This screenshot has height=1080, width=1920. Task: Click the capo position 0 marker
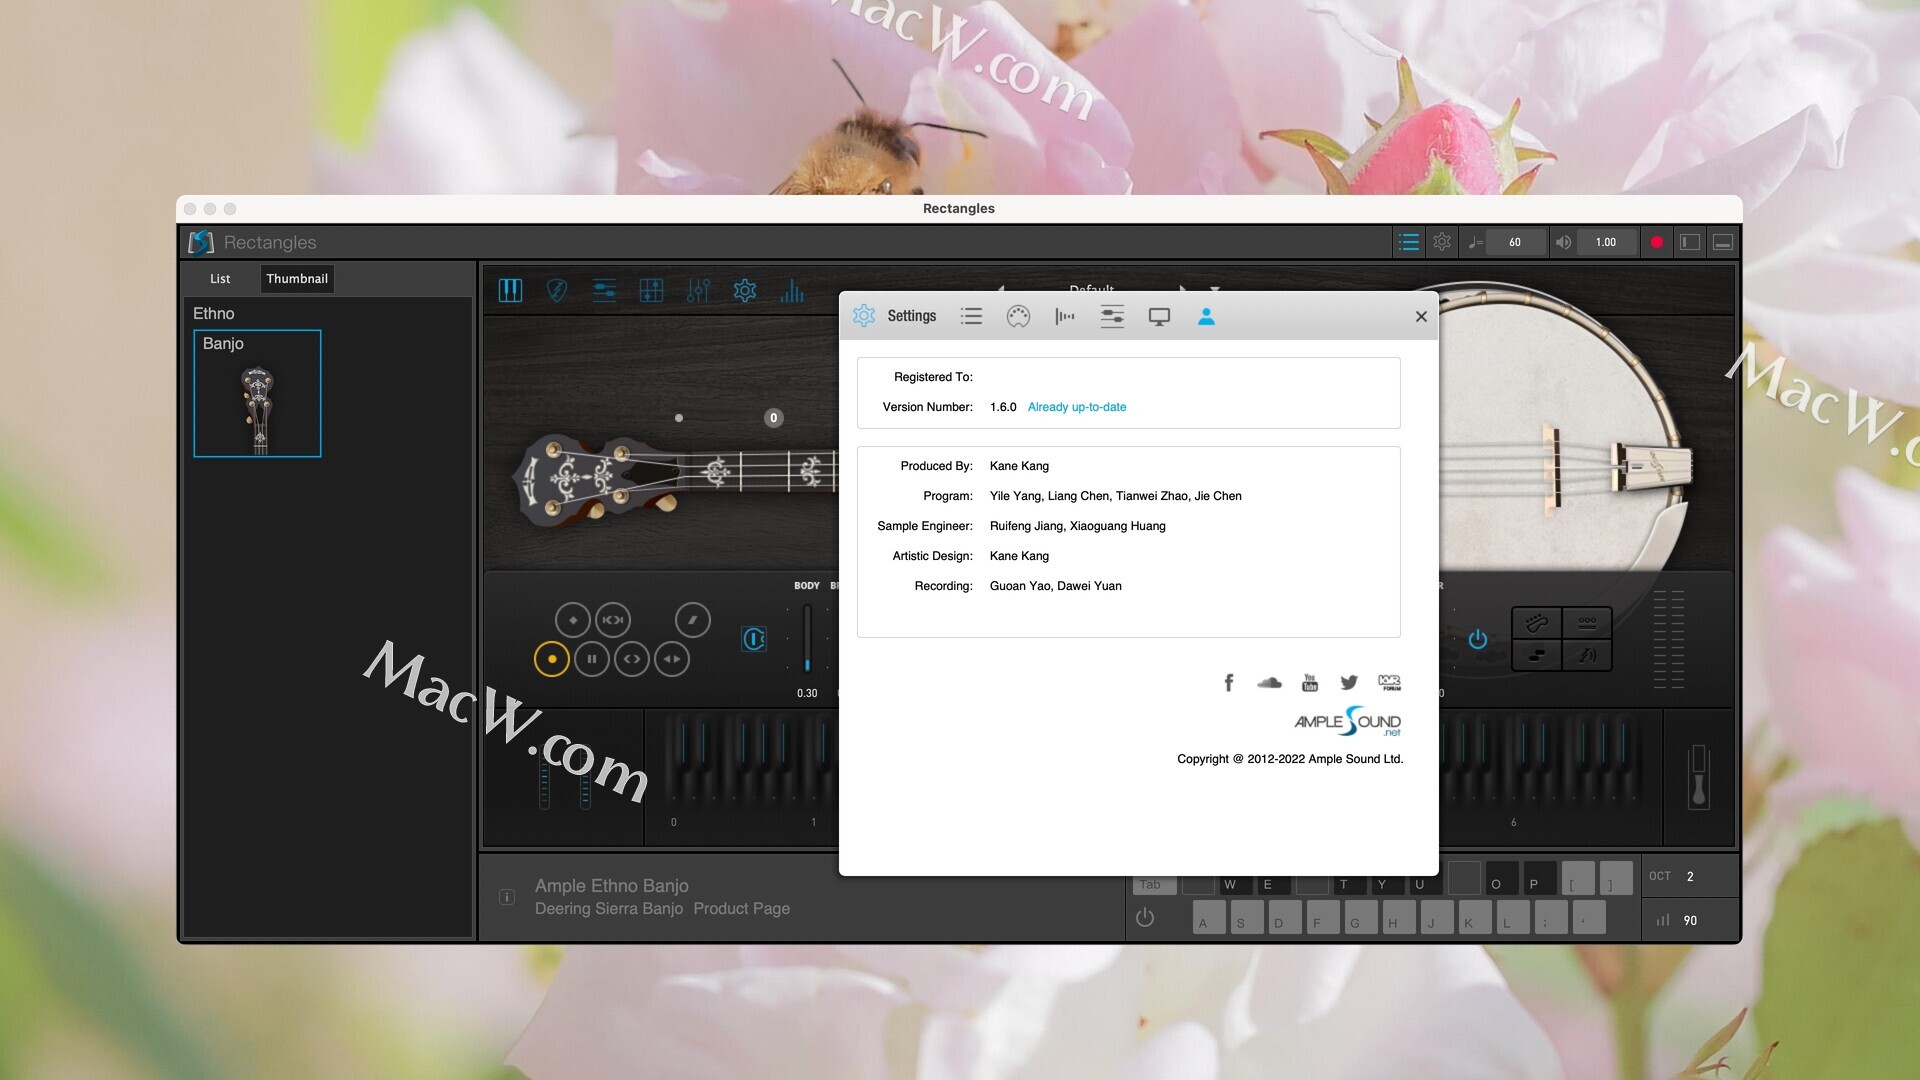[x=773, y=418]
